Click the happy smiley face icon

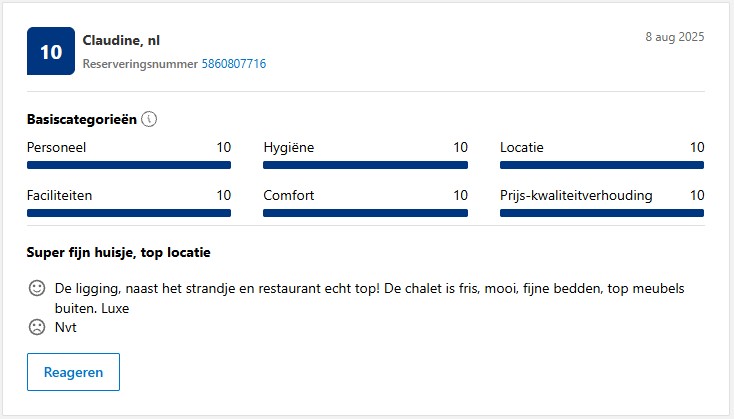[x=37, y=288]
